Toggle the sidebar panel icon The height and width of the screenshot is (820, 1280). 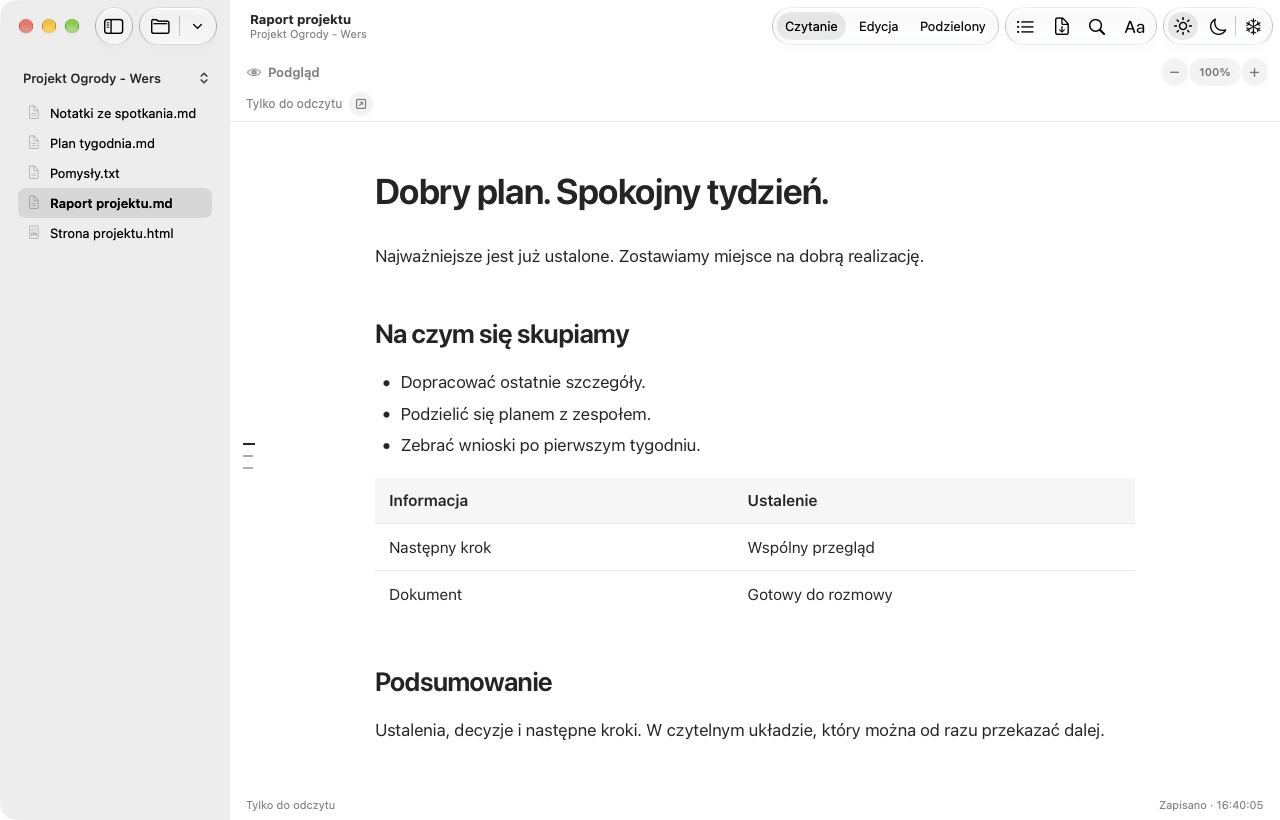click(114, 27)
